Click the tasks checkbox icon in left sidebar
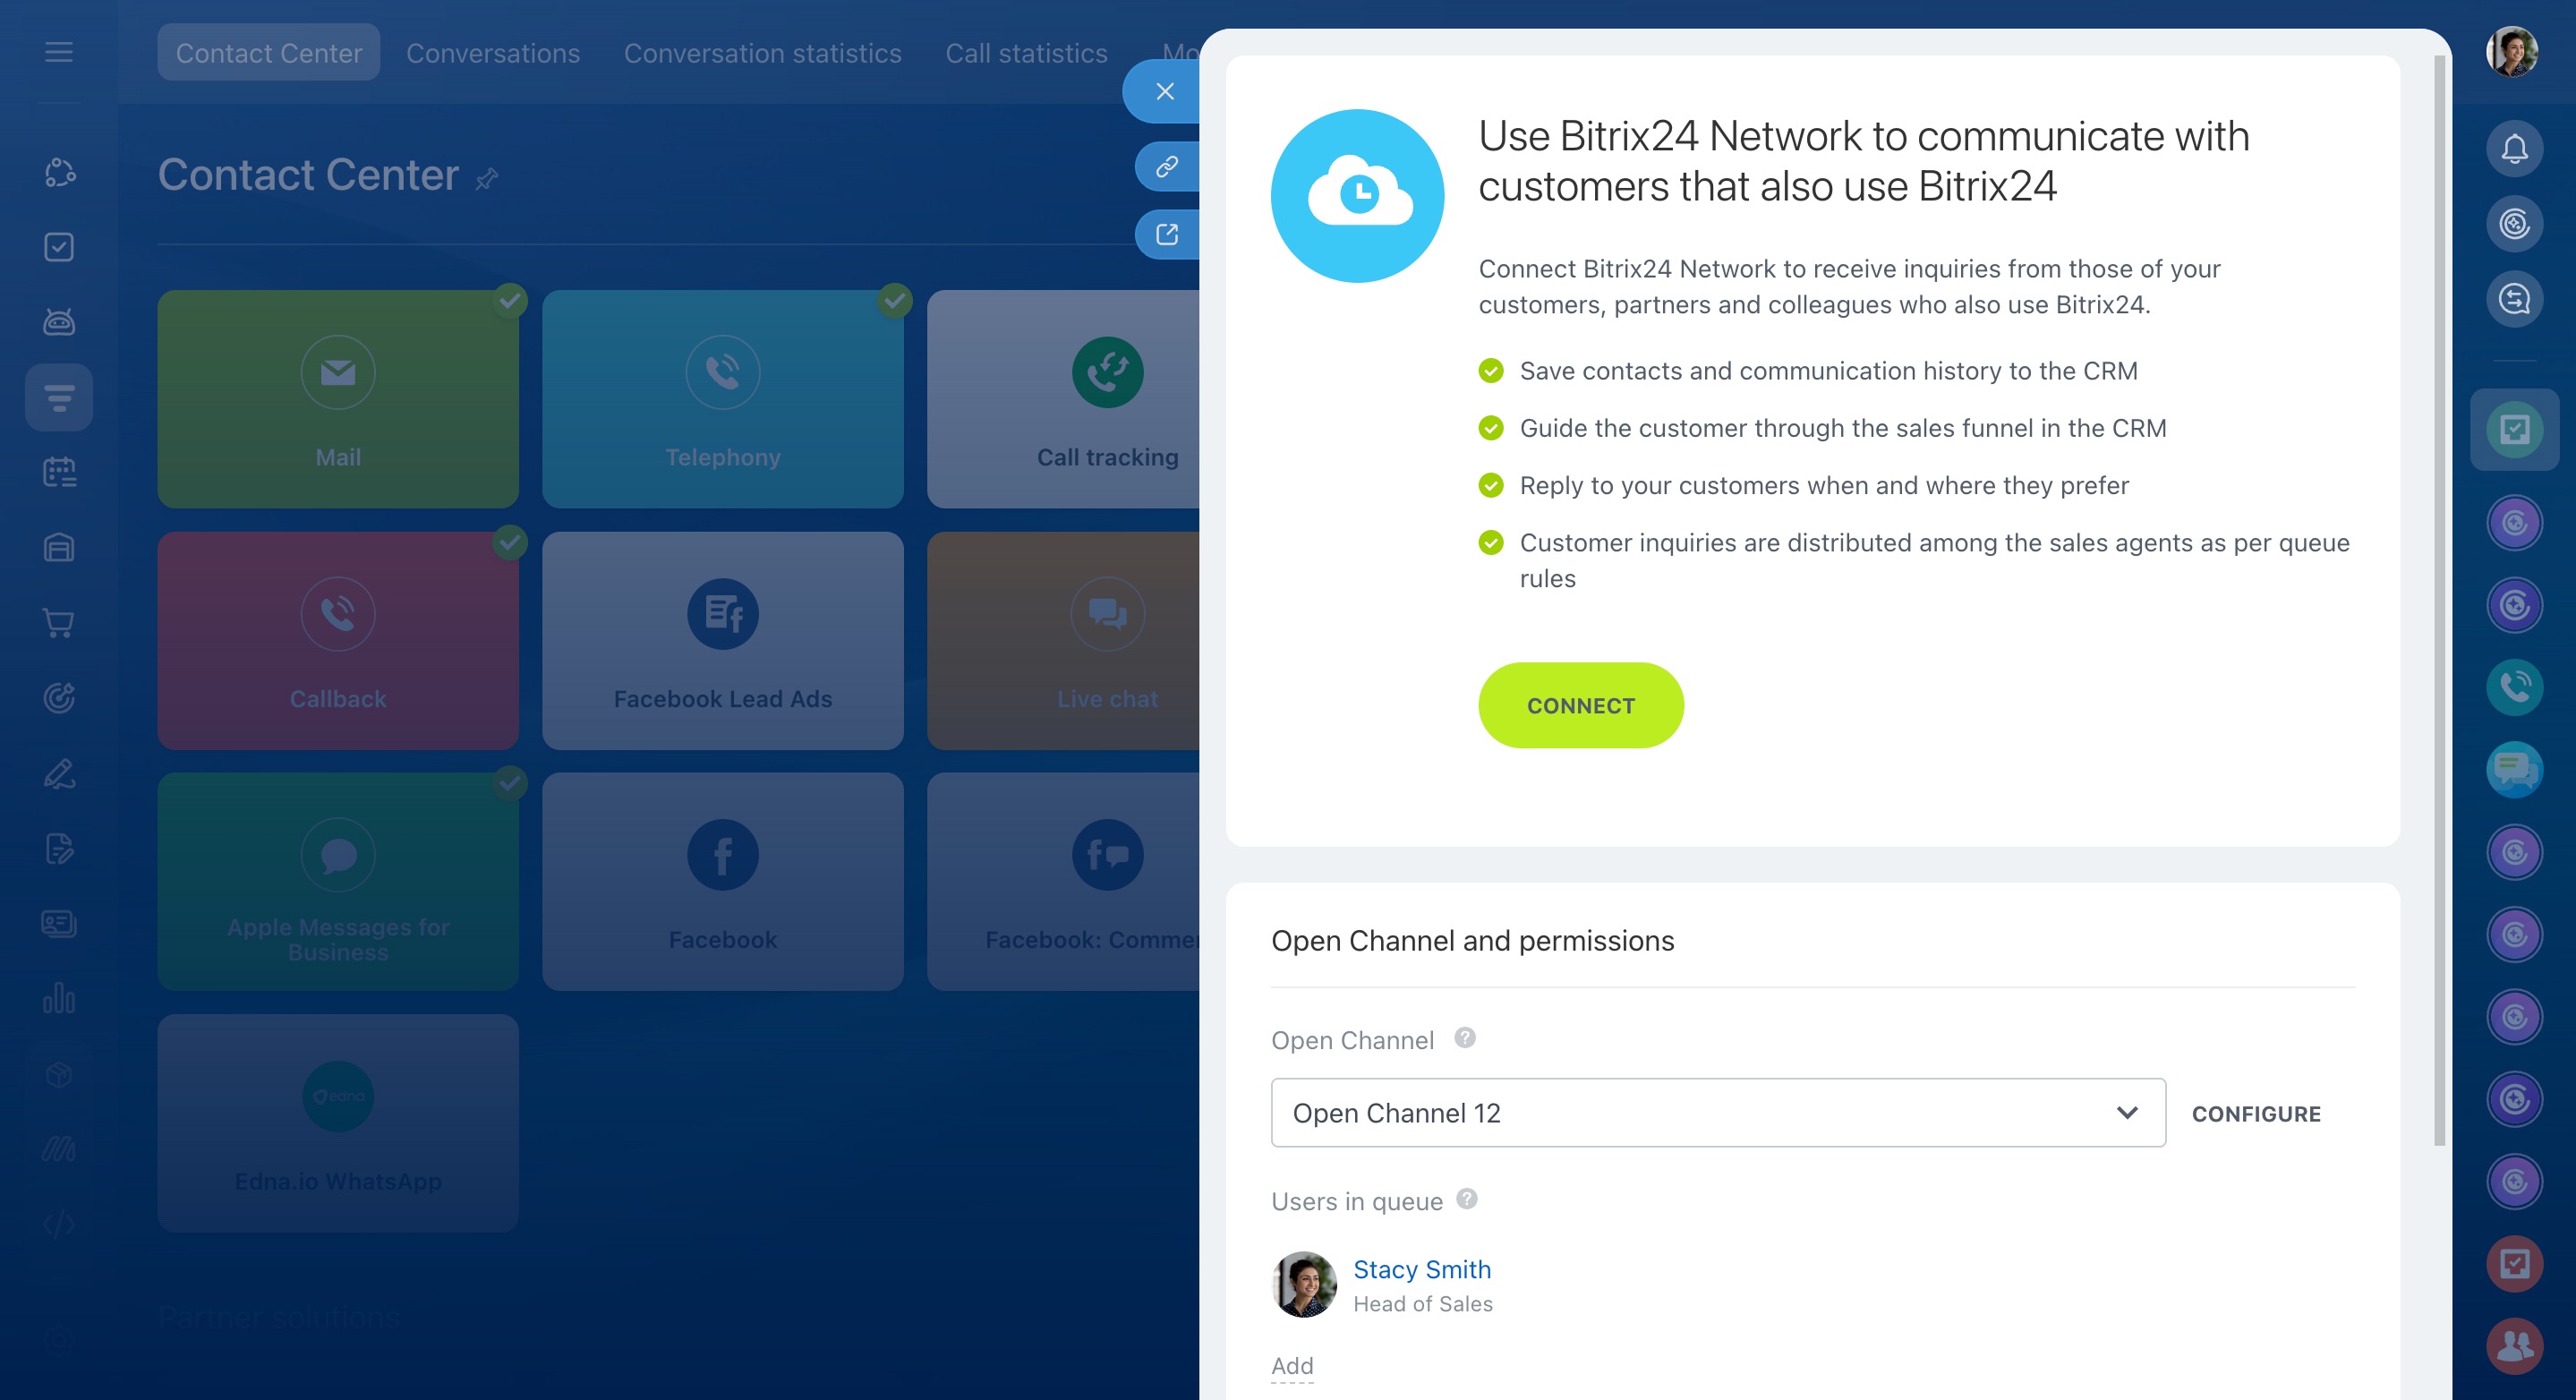This screenshot has height=1400, width=2576. point(59,247)
